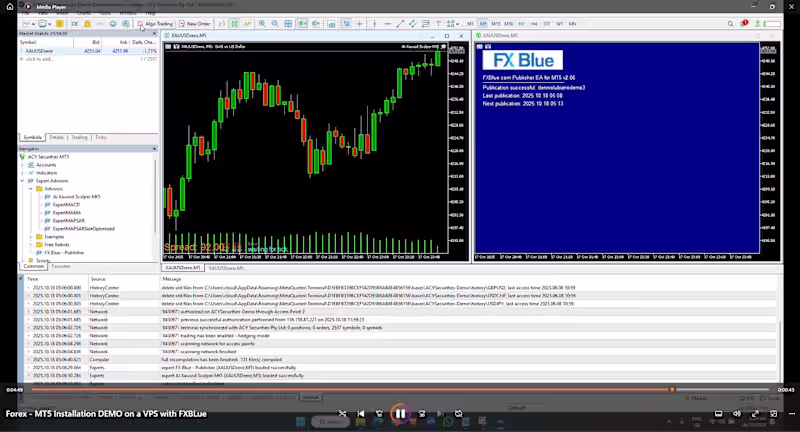Click the yellow Market Watch toolbar icon
Viewport: 800px width, 432px height.
tap(60, 24)
